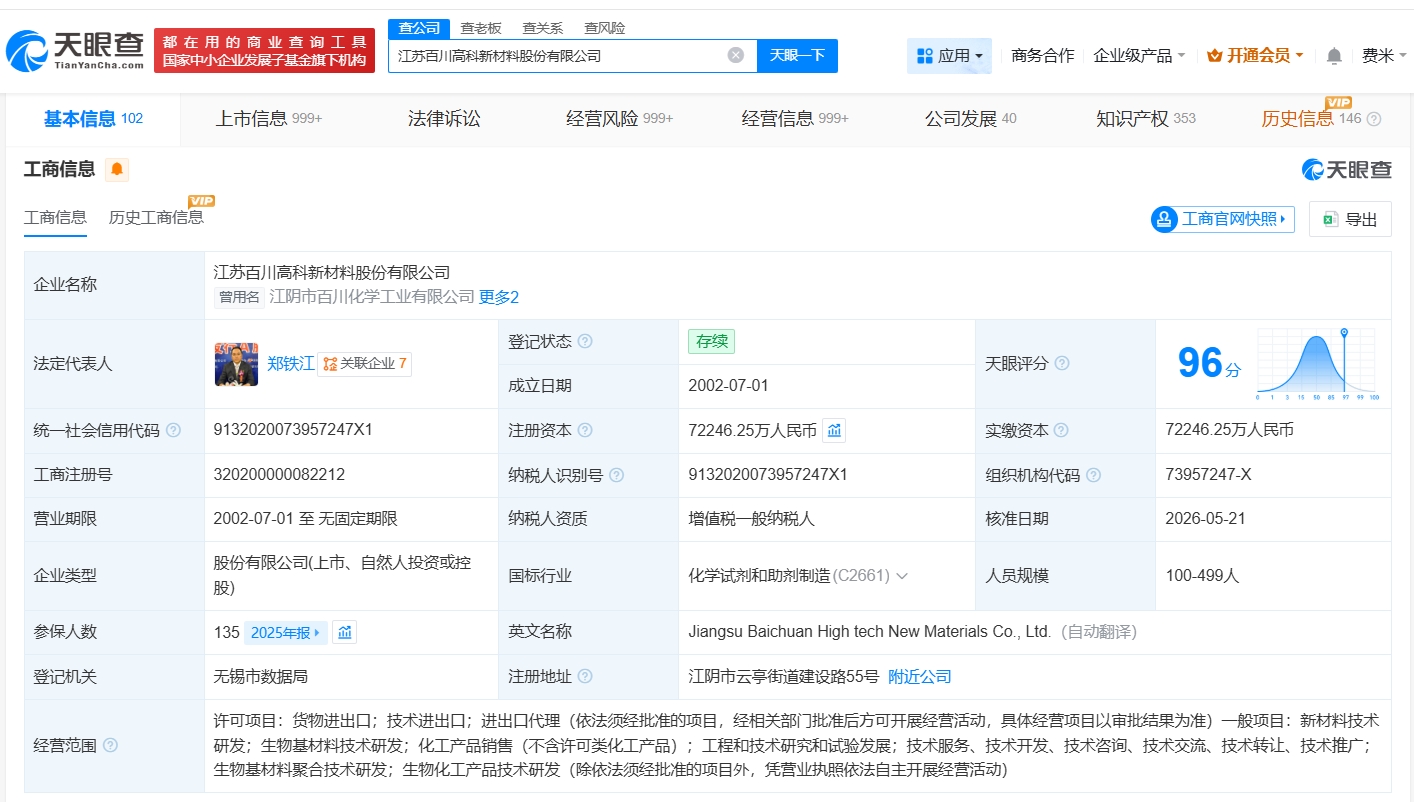This screenshot has height=802, width=1414.
Task: Click help icon beside 注册地址
Action: 585,677
